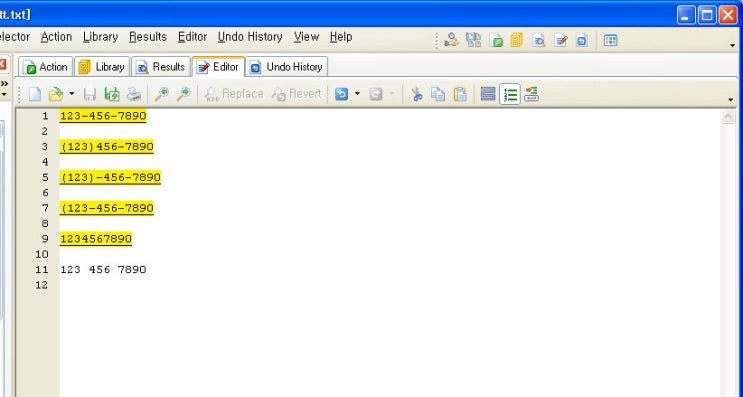Click highlighted text (123-456-7890 on line 7

(107, 208)
